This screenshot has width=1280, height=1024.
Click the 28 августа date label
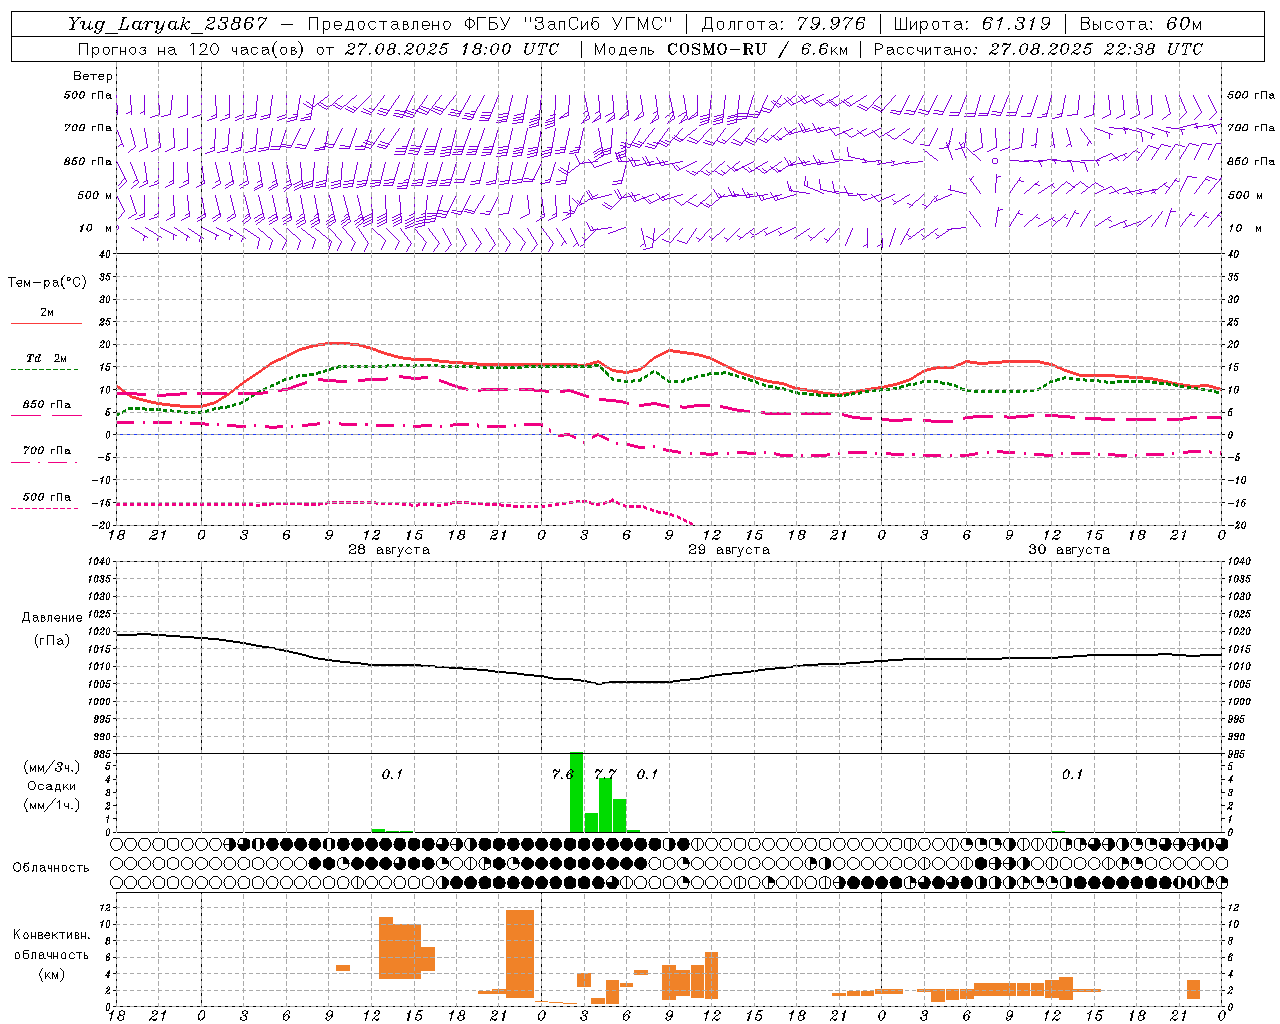coord(389,550)
